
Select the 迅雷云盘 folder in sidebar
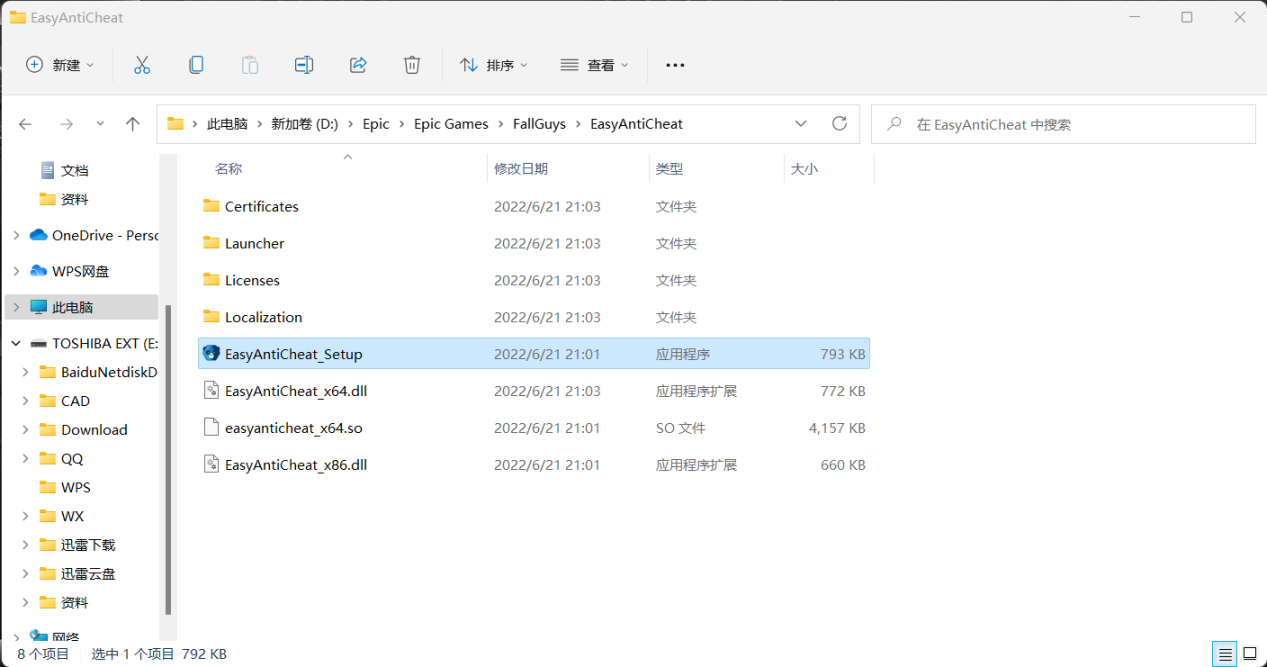(x=88, y=574)
